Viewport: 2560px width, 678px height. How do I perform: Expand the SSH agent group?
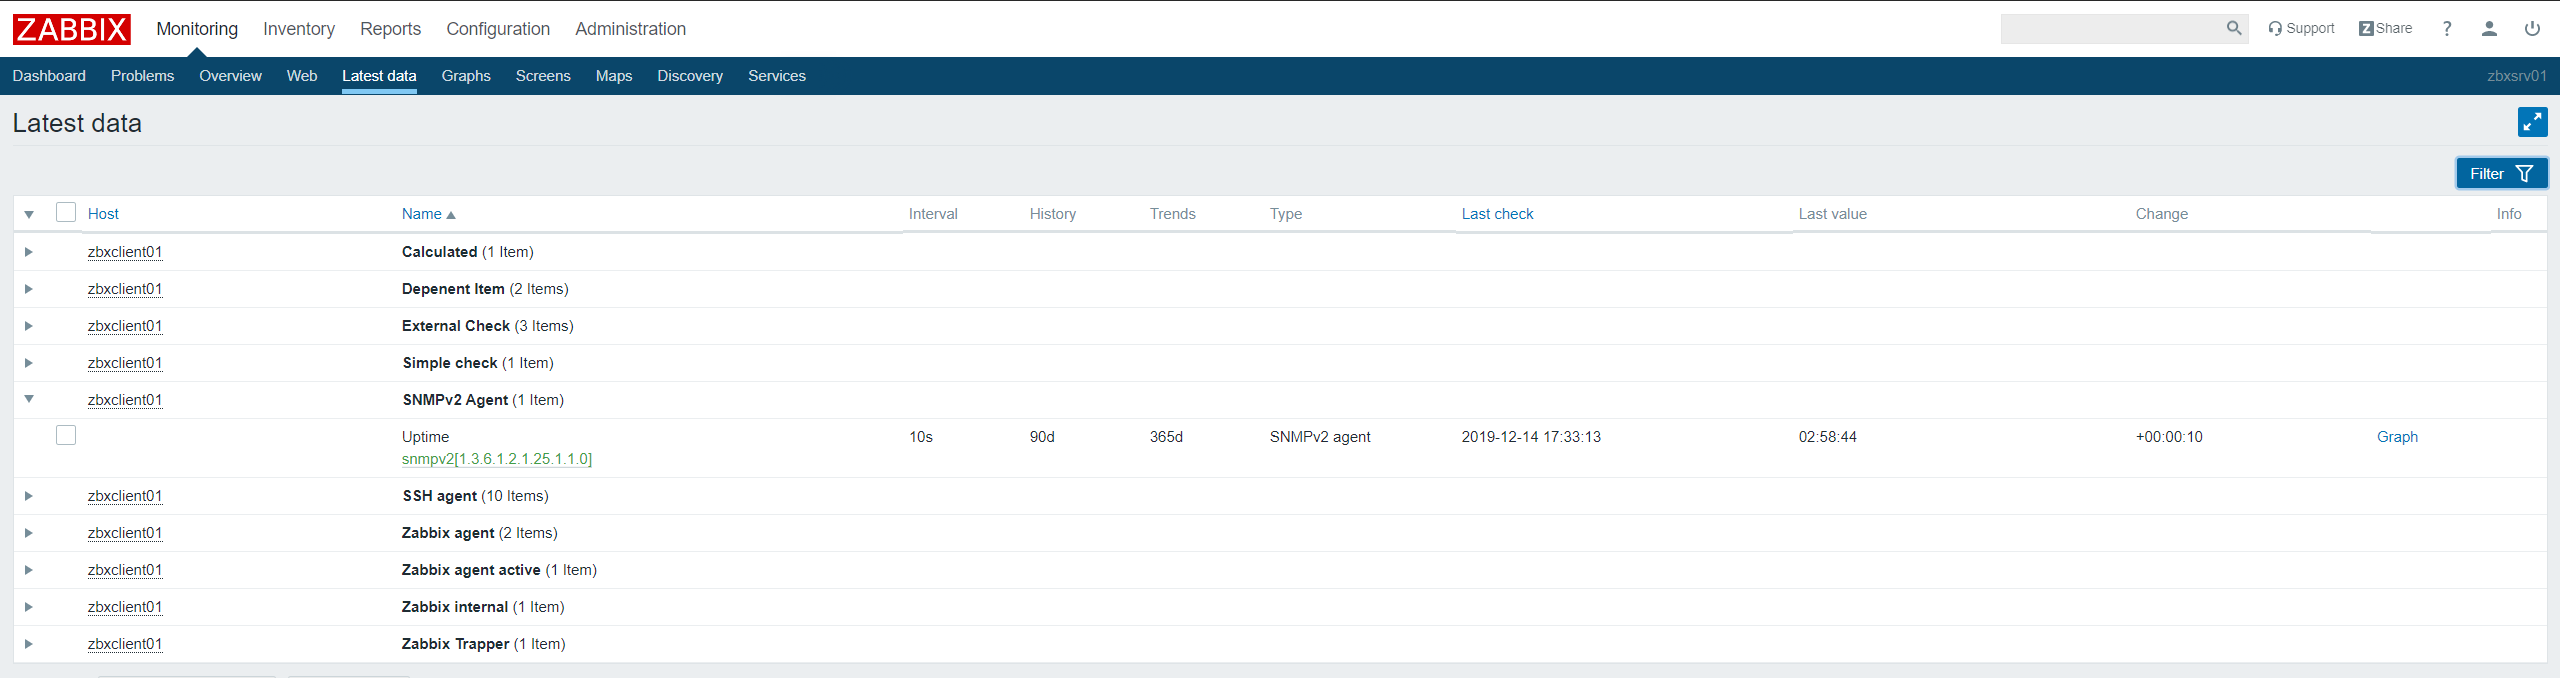[x=29, y=496]
